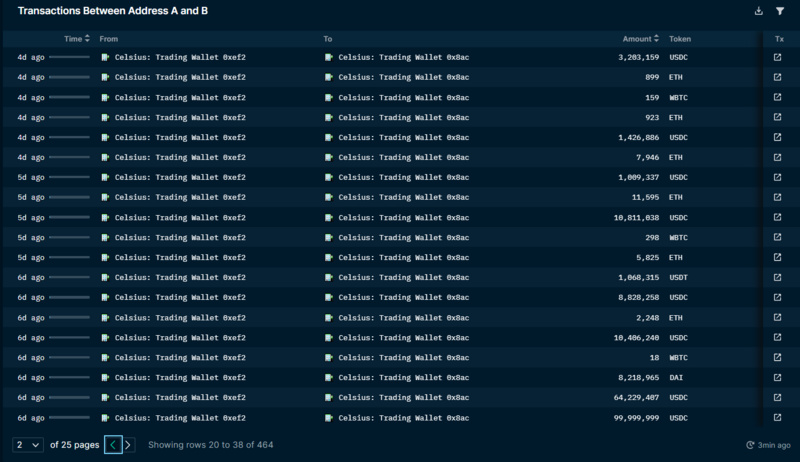Click the refresh icon beside 3min ago

tap(750, 445)
